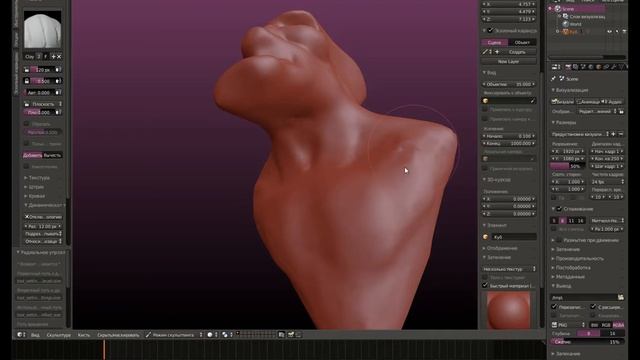
Task: Adjust the brush radius slider
Action: pyautogui.click(x=42, y=70)
